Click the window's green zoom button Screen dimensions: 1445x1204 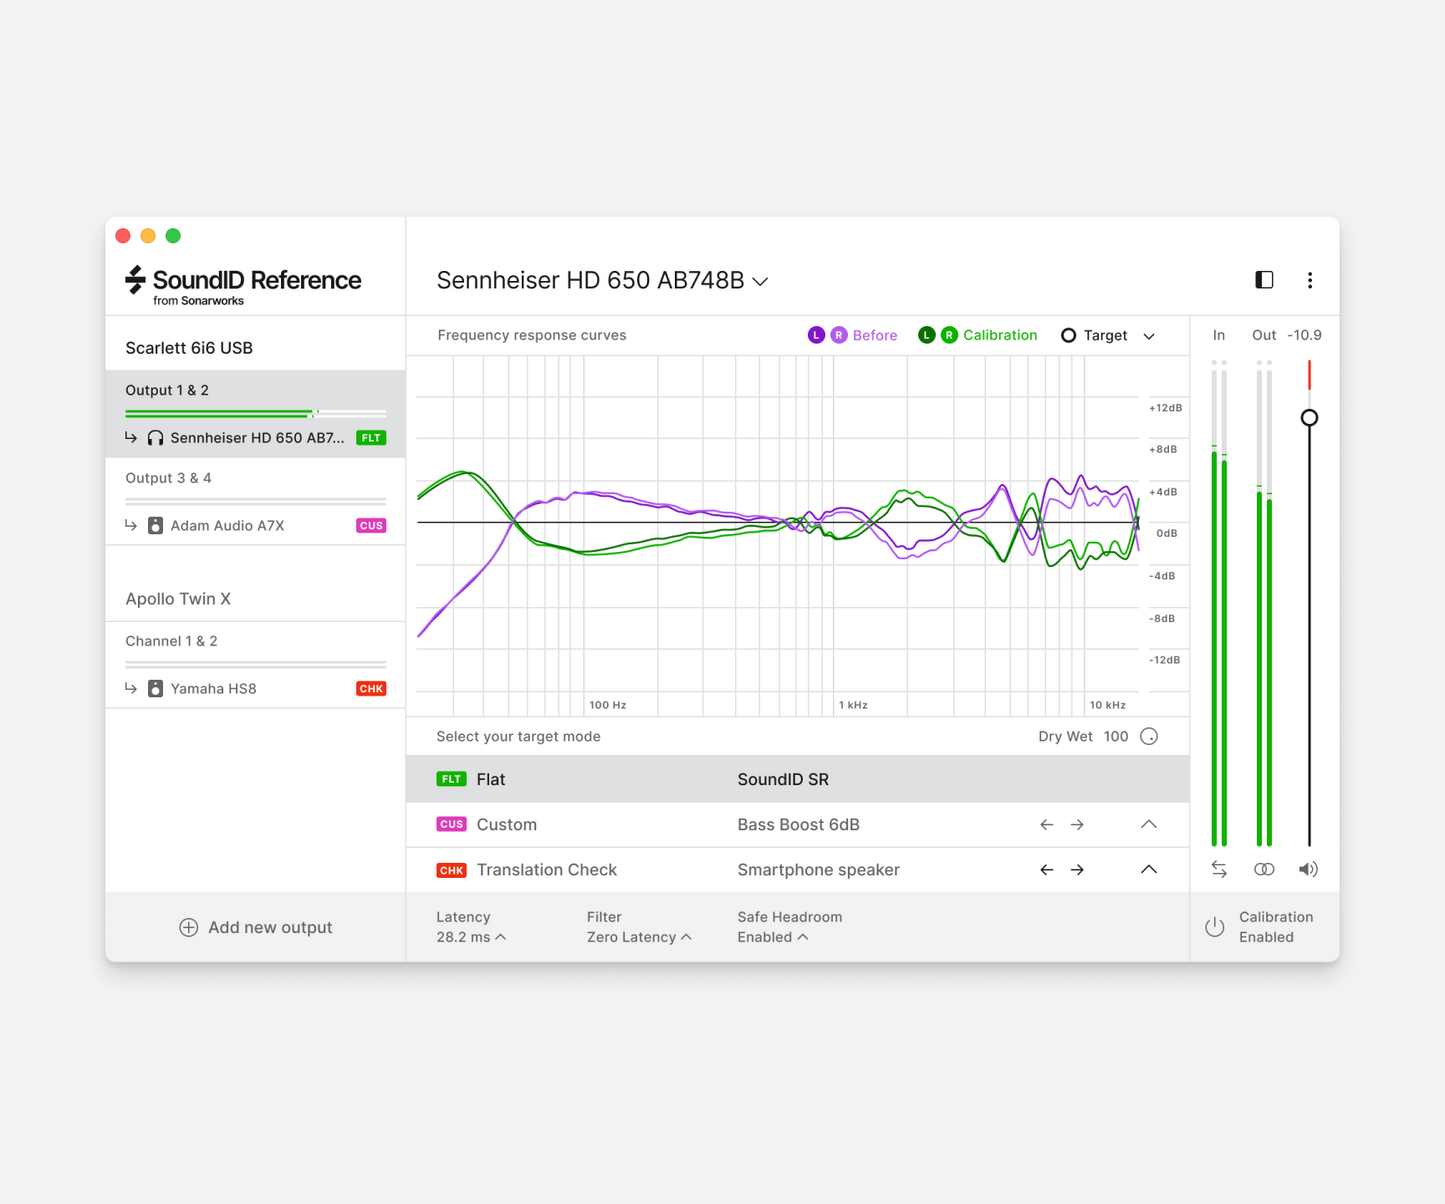click(x=173, y=236)
